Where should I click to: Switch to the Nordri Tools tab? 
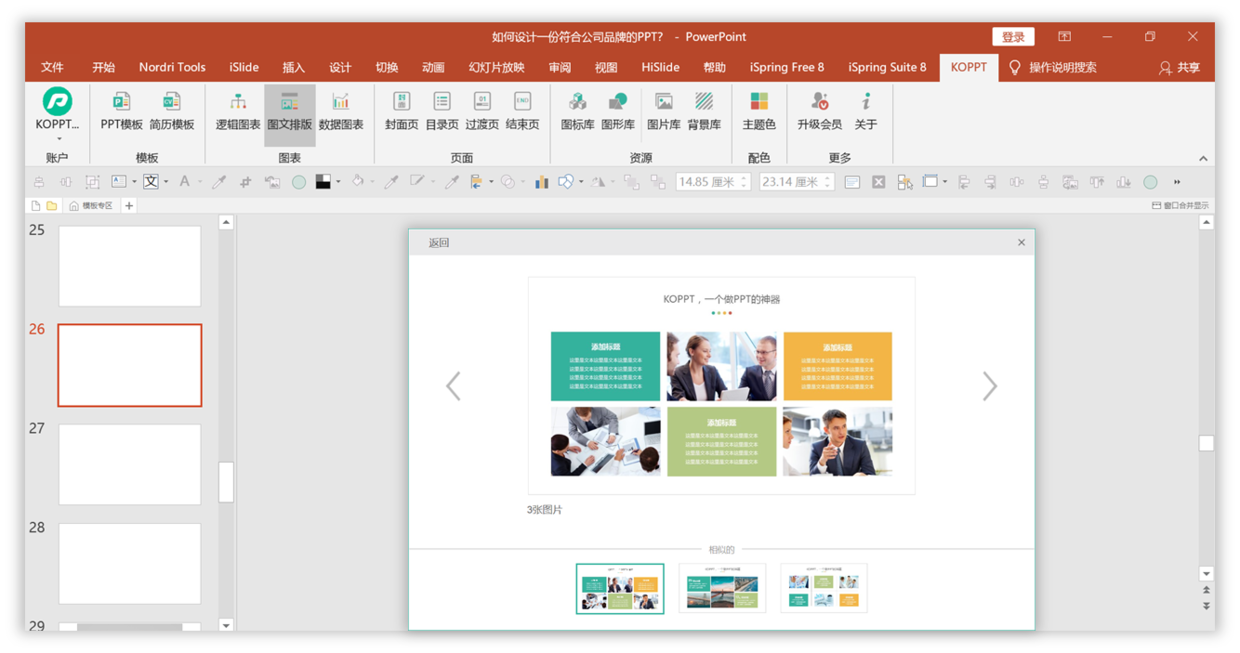tap(172, 68)
